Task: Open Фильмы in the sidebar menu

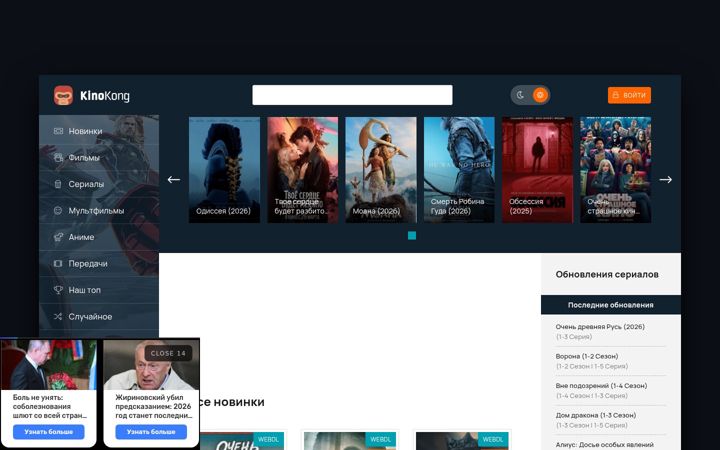Action: 99,158
